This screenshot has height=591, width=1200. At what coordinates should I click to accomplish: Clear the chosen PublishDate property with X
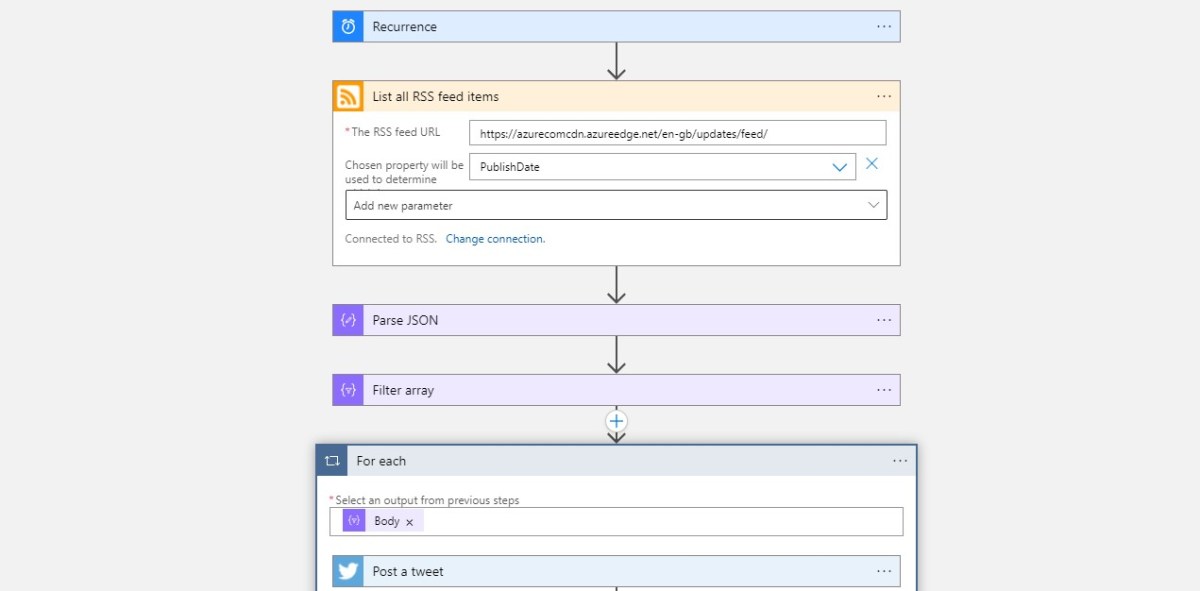coord(871,165)
